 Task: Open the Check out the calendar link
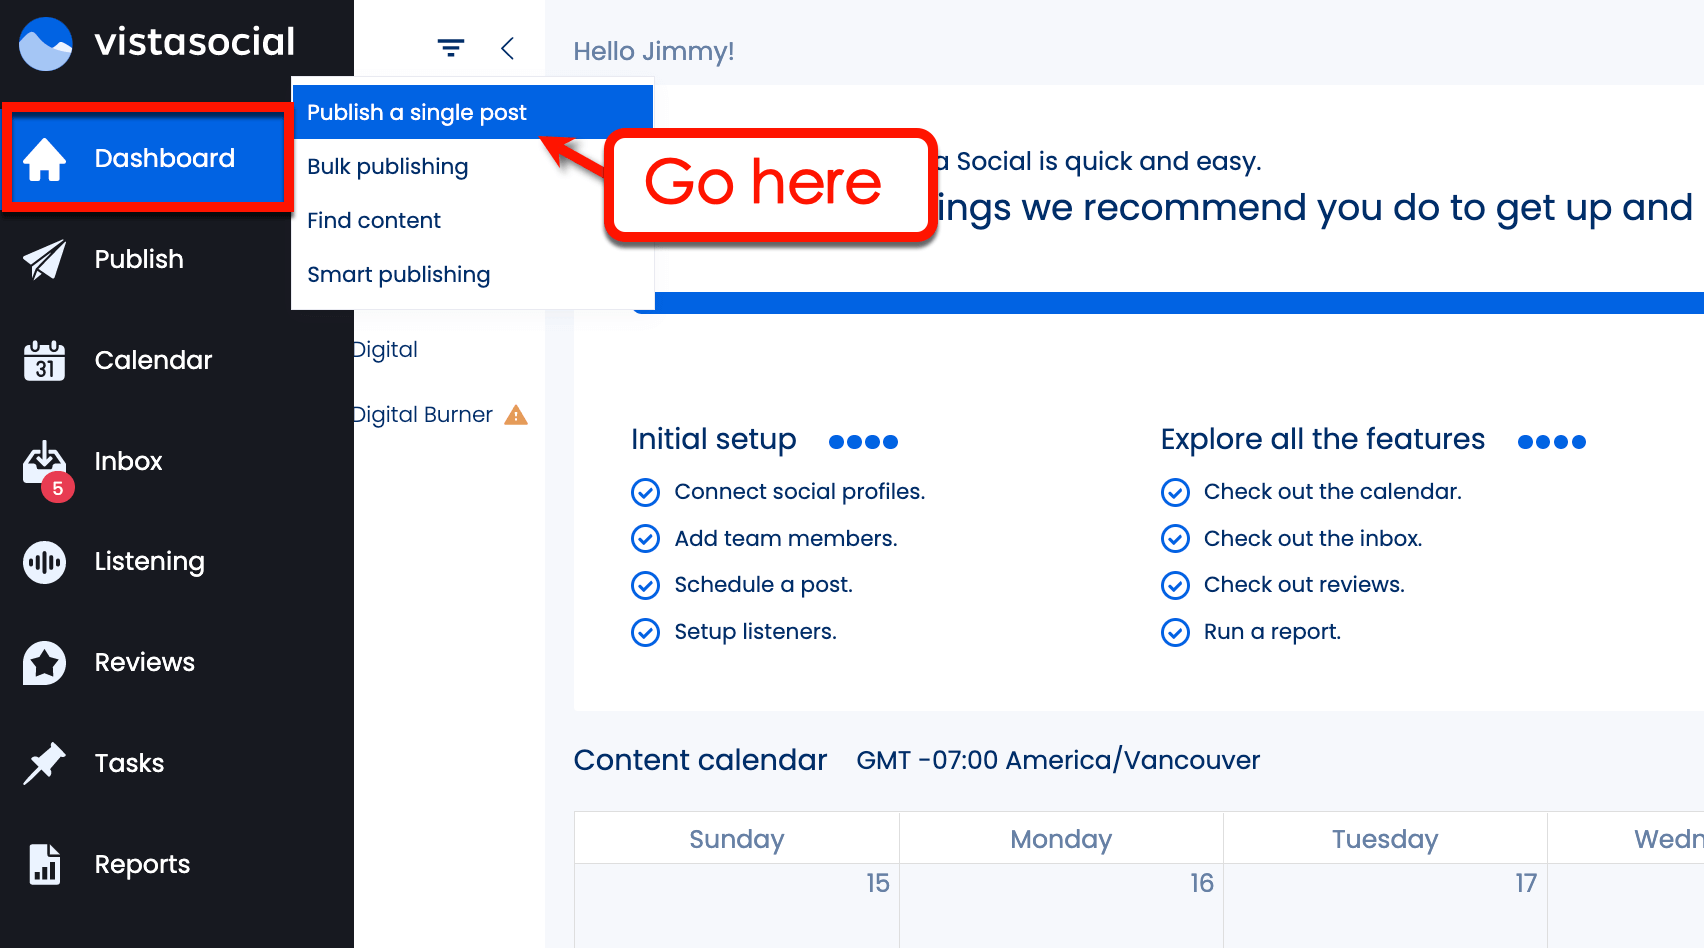(1332, 491)
